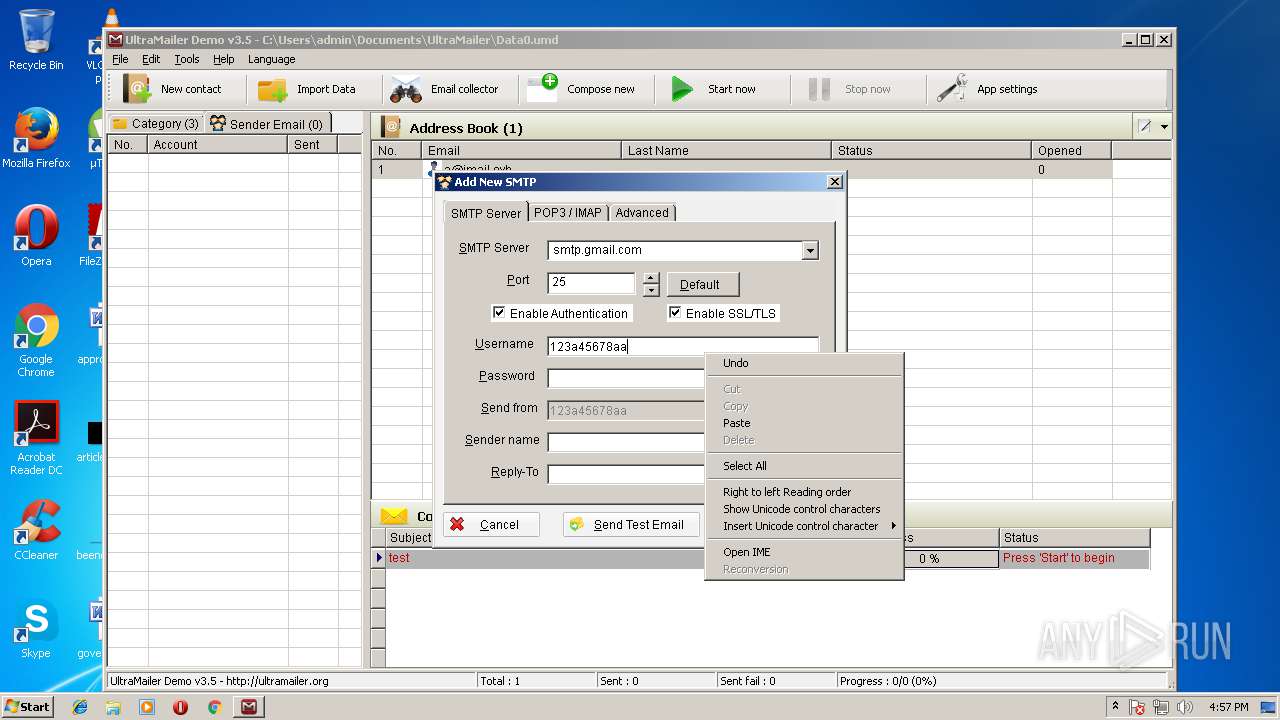Click the Windows Start button
The image size is (1280, 720).
point(28,707)
